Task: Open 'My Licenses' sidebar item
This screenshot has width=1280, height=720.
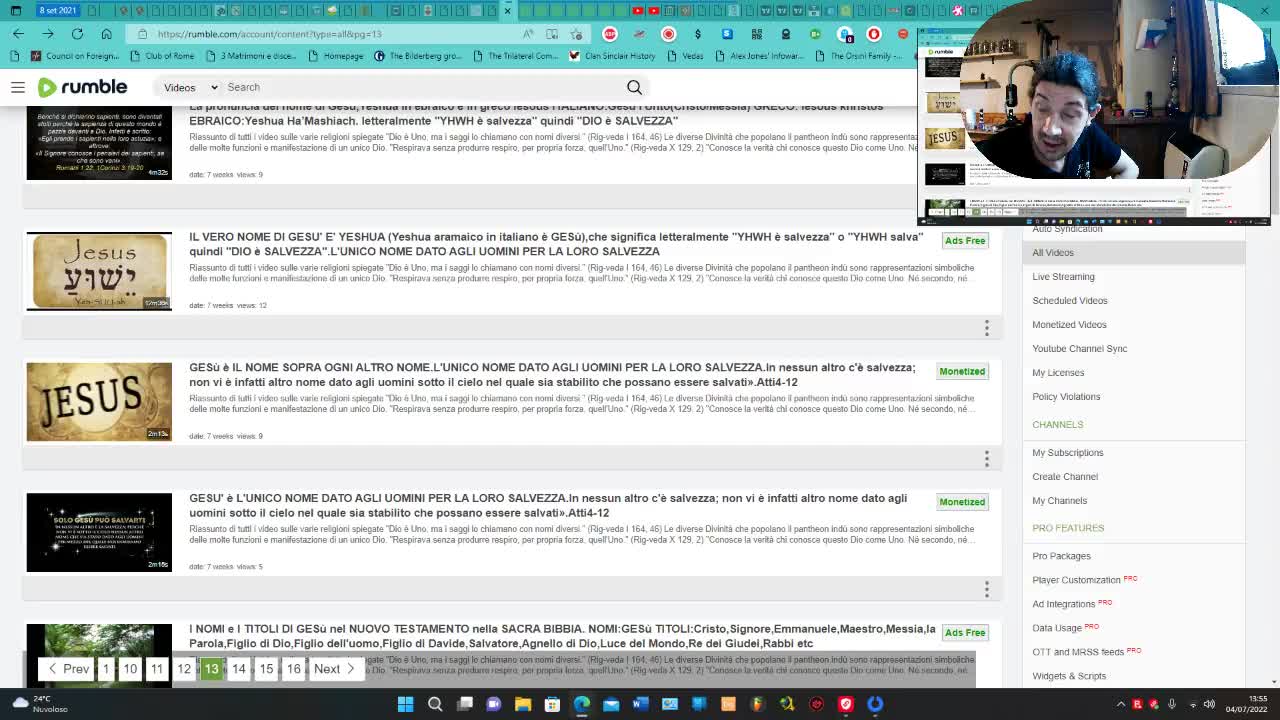Action: [x=1058, y=373]
